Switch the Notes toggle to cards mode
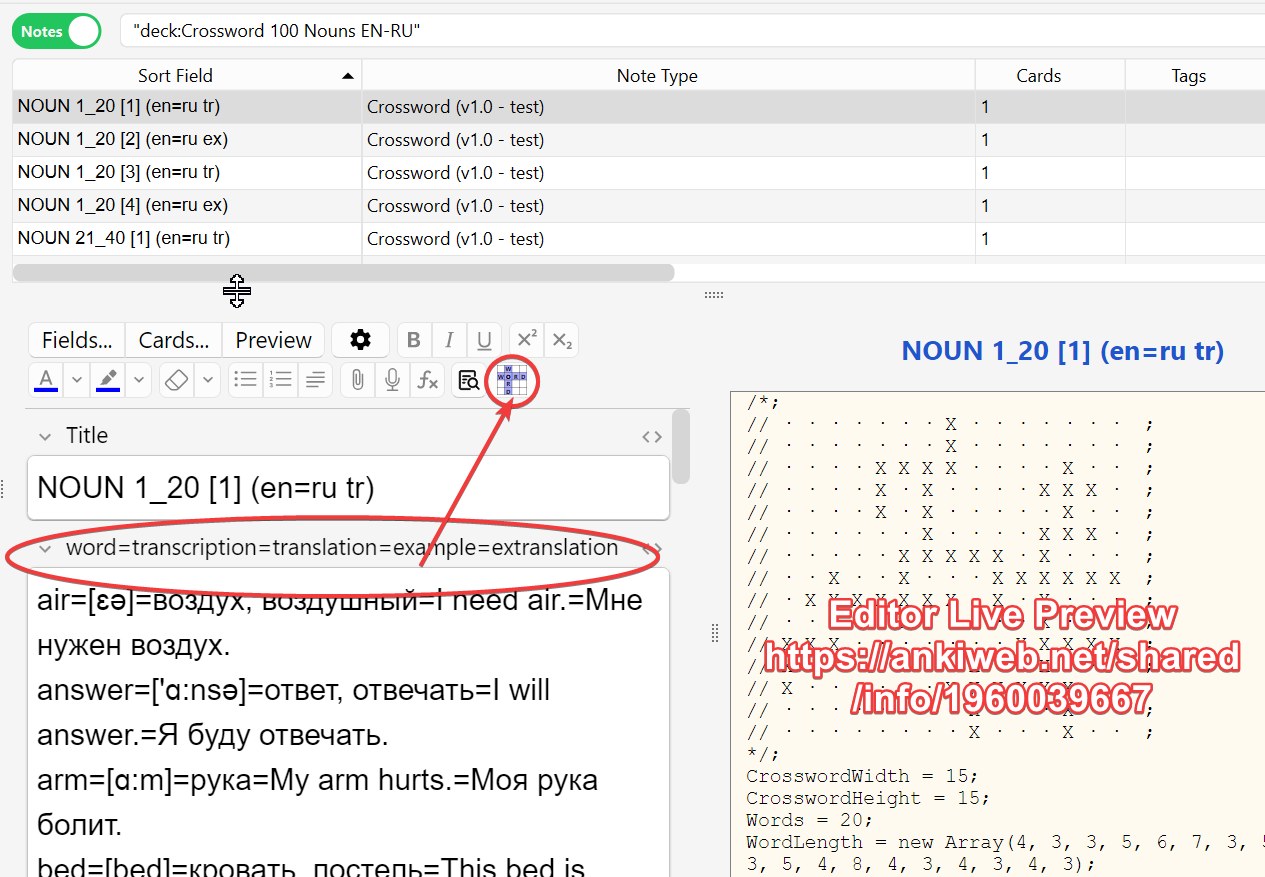 pos(57,31)
